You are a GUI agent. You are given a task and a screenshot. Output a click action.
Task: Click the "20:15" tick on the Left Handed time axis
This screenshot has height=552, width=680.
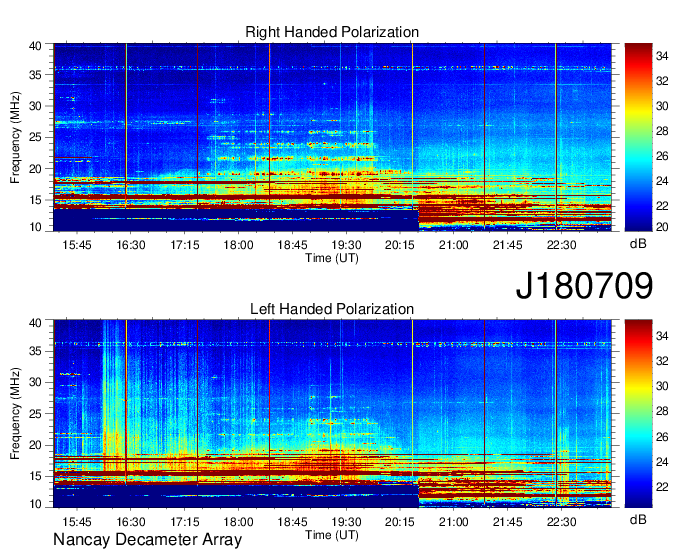click(400, 521)
